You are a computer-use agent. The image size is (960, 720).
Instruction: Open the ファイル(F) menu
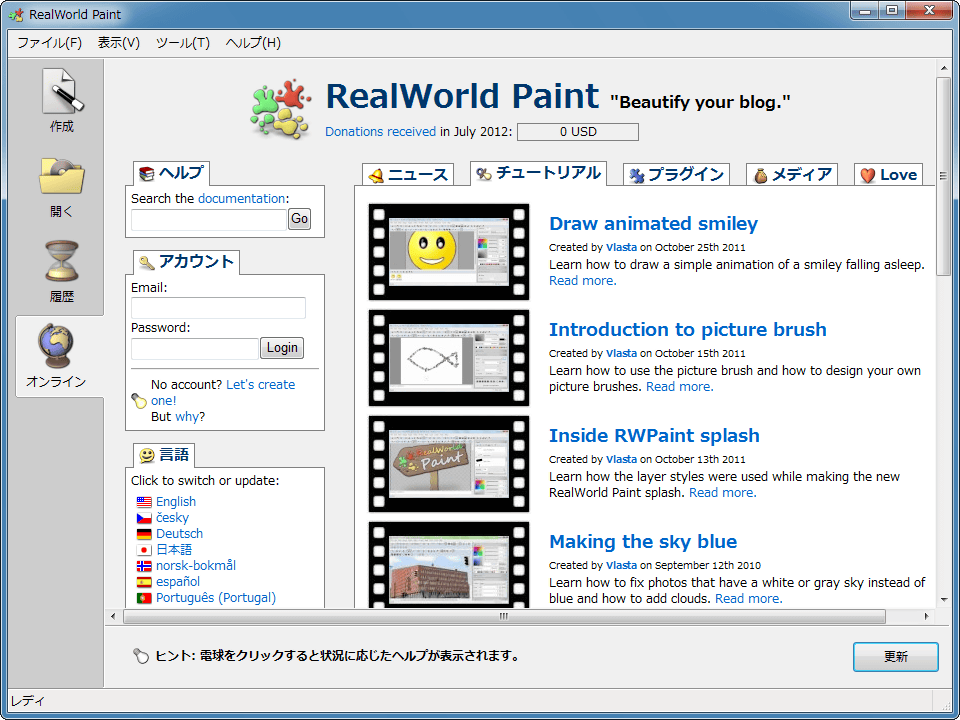pyautogui.click(x=49, y=43)
